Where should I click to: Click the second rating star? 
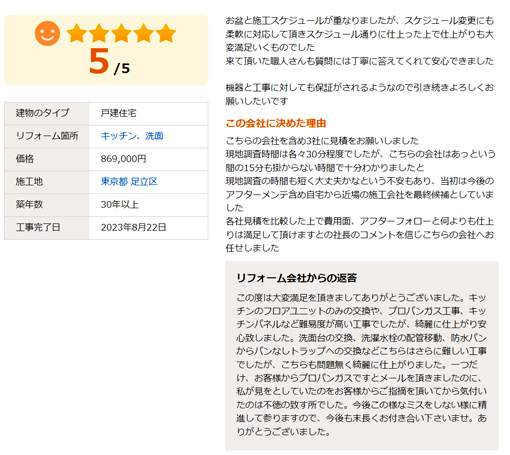point(99,33)
